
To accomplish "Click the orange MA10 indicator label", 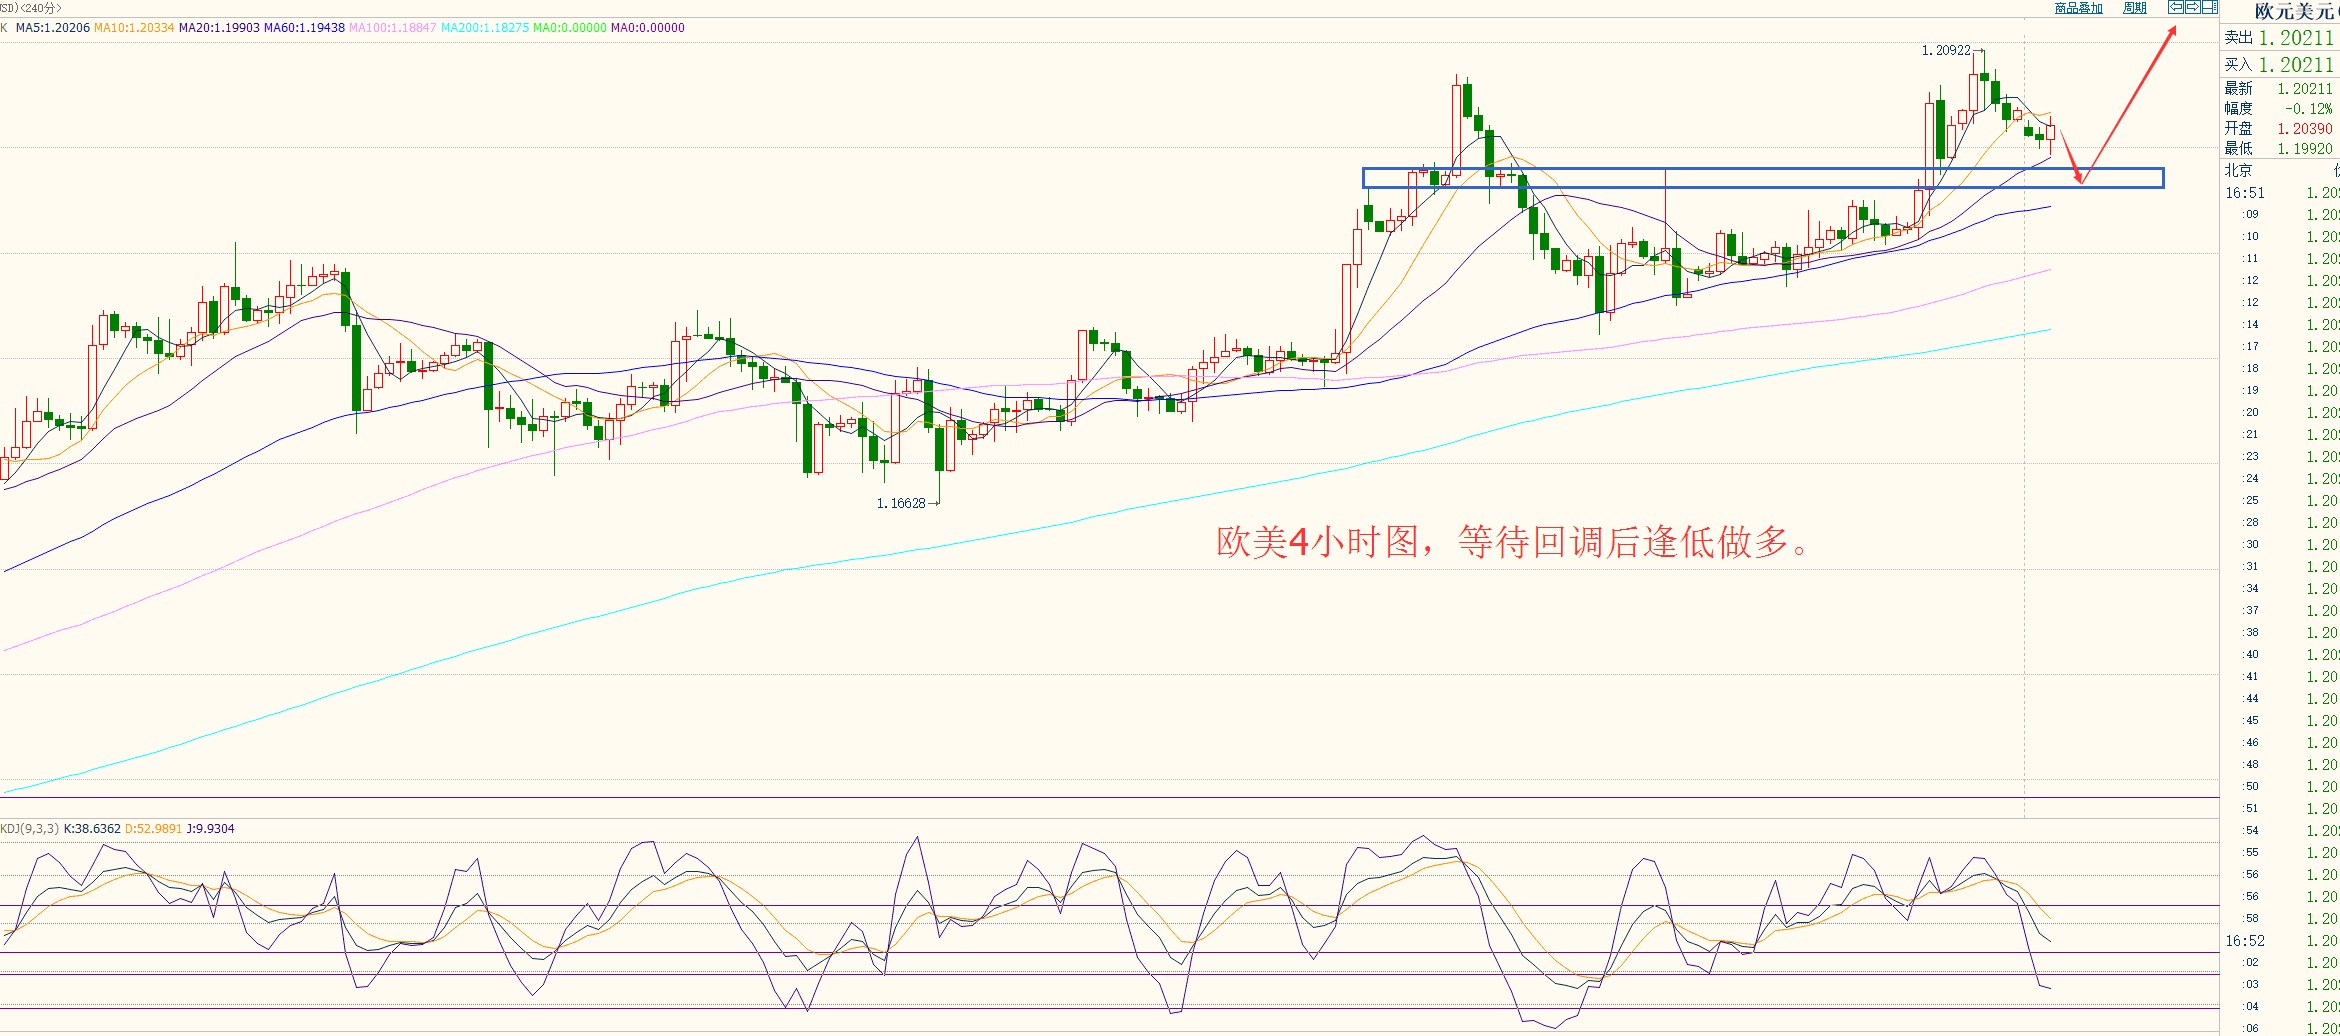I will pyautogui.click(x=134, y=28).
